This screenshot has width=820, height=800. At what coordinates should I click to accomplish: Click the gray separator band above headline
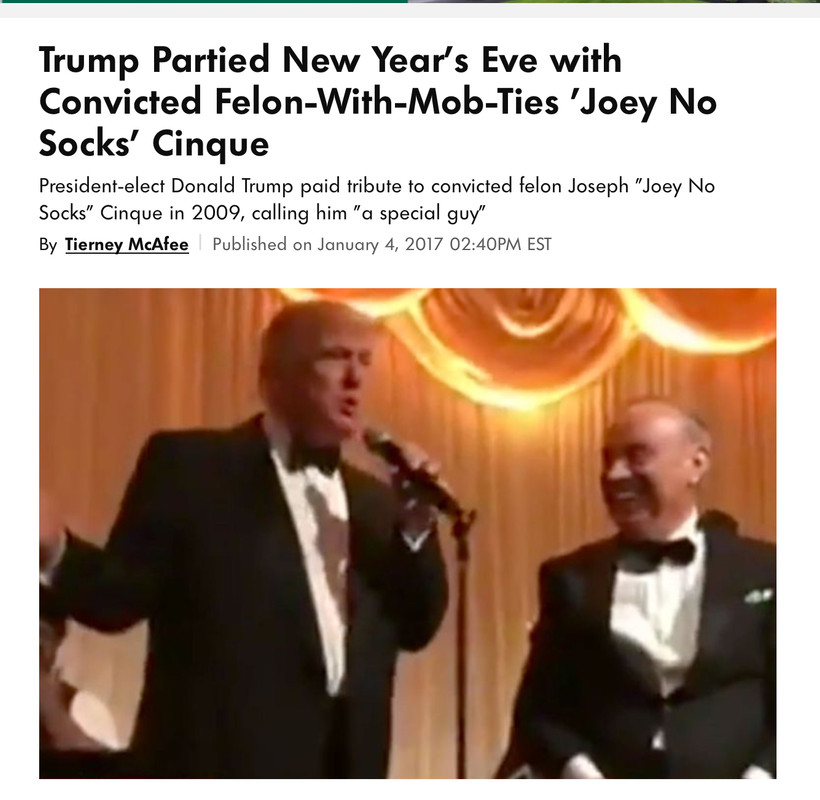[410, 10]
